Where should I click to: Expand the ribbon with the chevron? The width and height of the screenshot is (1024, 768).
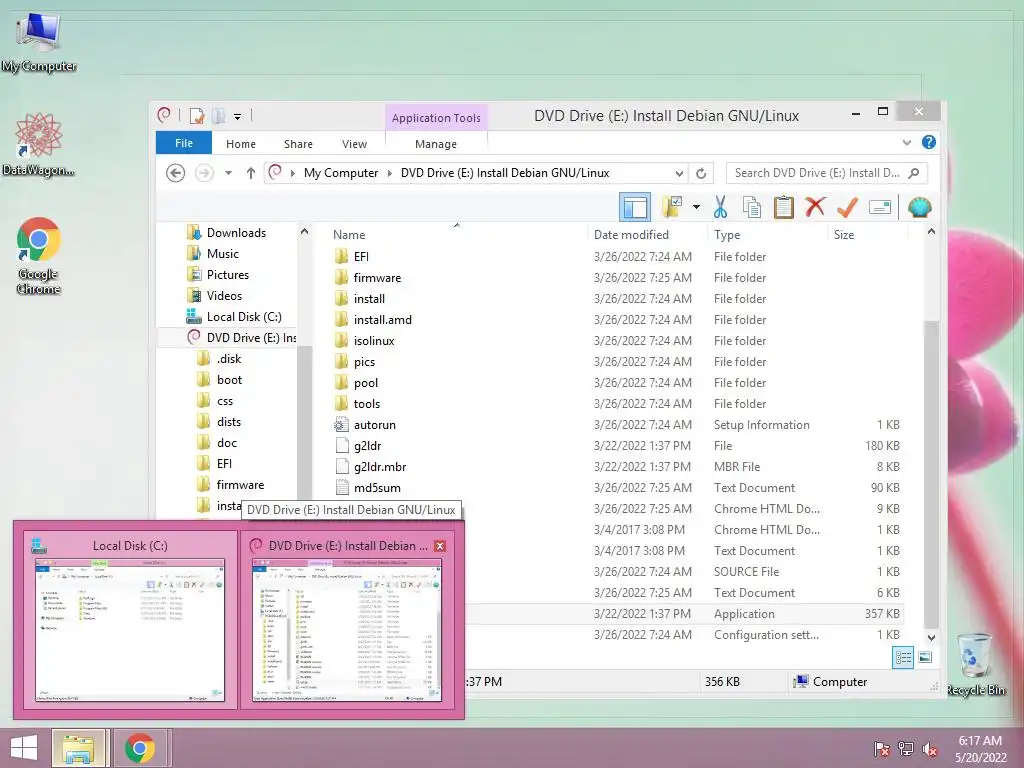coord(906,142)
